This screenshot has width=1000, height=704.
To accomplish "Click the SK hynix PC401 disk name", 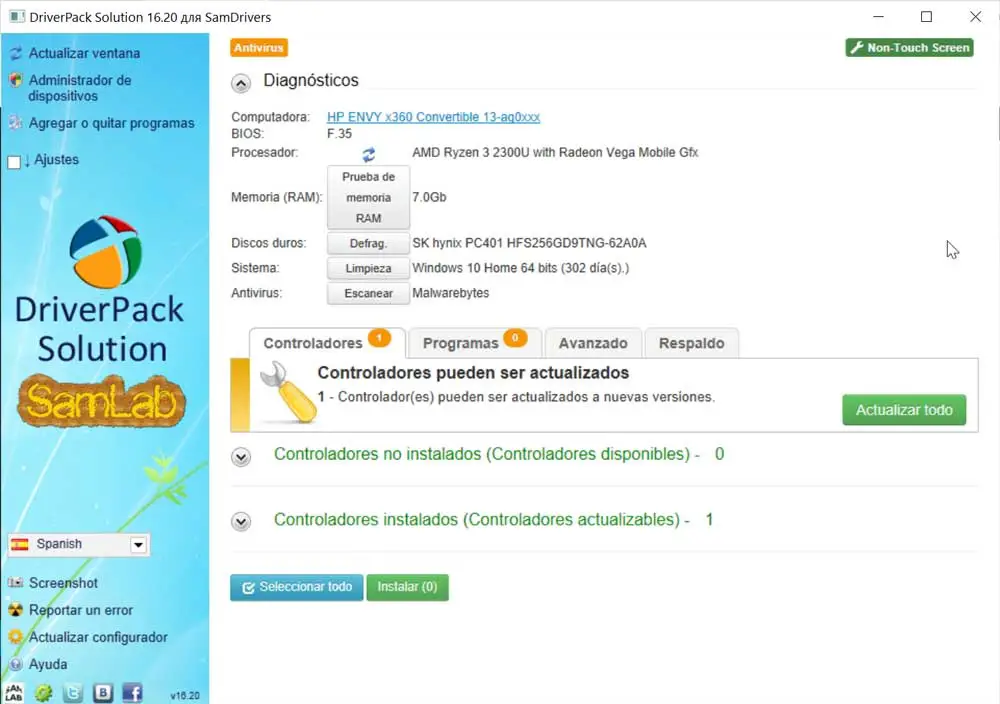I will tap(529, 243).
